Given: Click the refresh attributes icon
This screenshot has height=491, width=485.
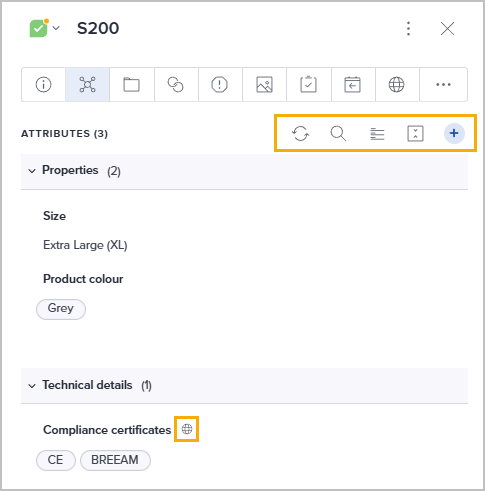Looking at the screenshot, I should (x=300, y=133).
